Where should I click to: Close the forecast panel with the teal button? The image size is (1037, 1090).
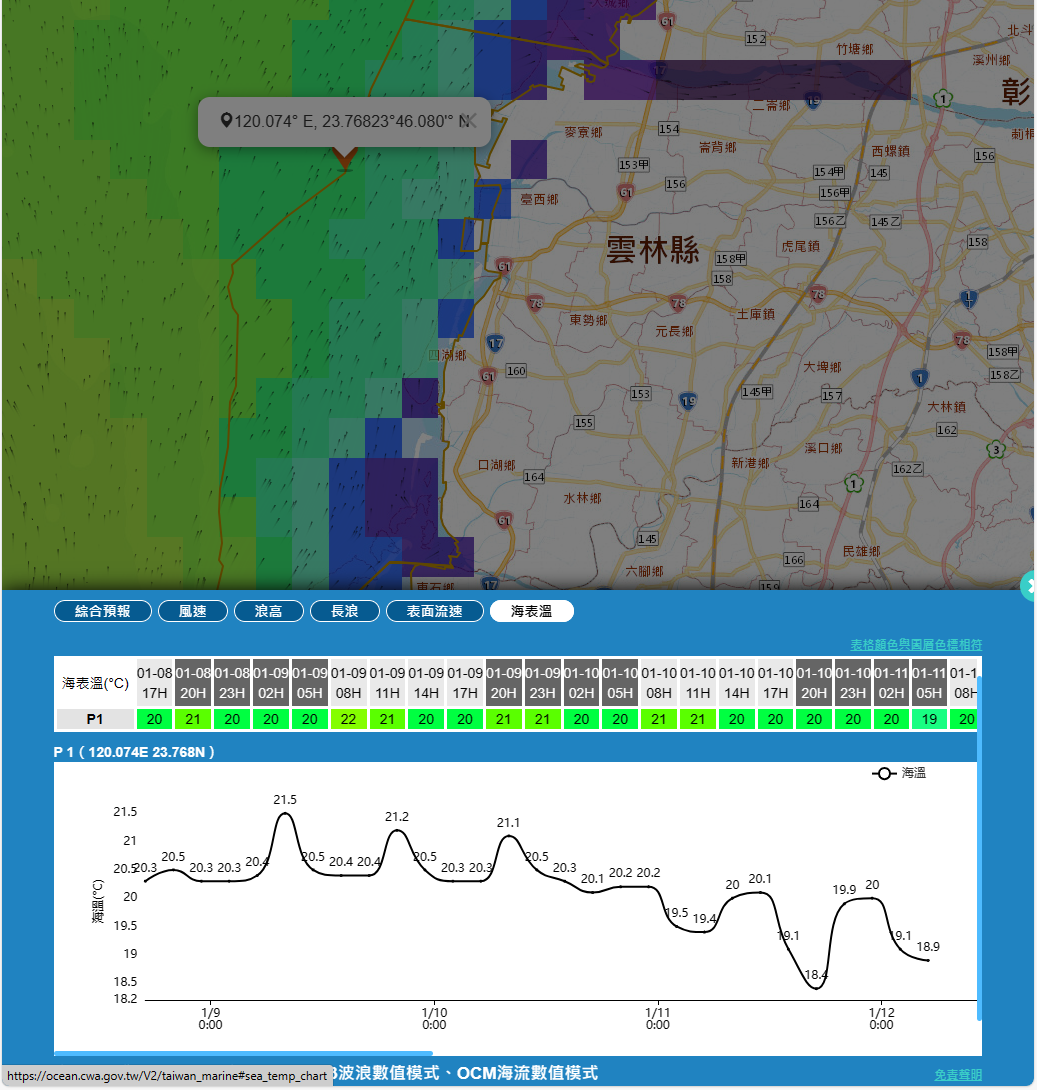(1029, 587)
